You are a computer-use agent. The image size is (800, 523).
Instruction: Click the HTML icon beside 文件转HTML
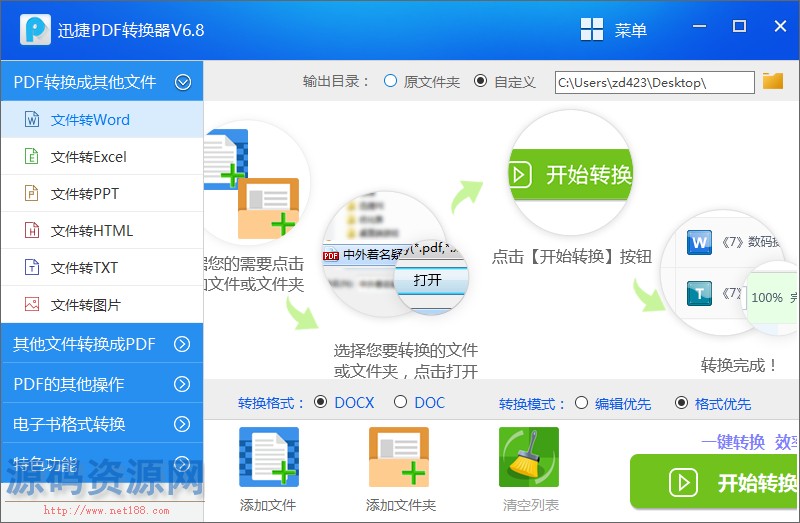[32, 230]
